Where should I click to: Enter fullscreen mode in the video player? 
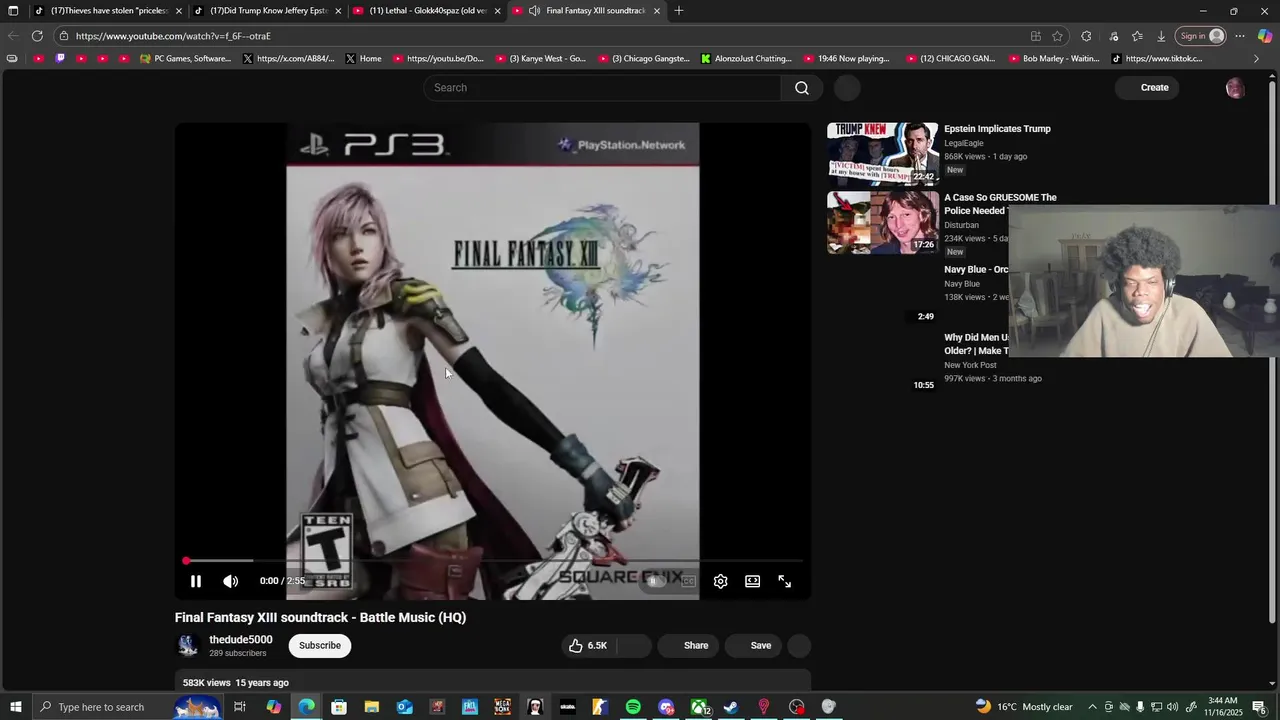click(x=785, y=581)
